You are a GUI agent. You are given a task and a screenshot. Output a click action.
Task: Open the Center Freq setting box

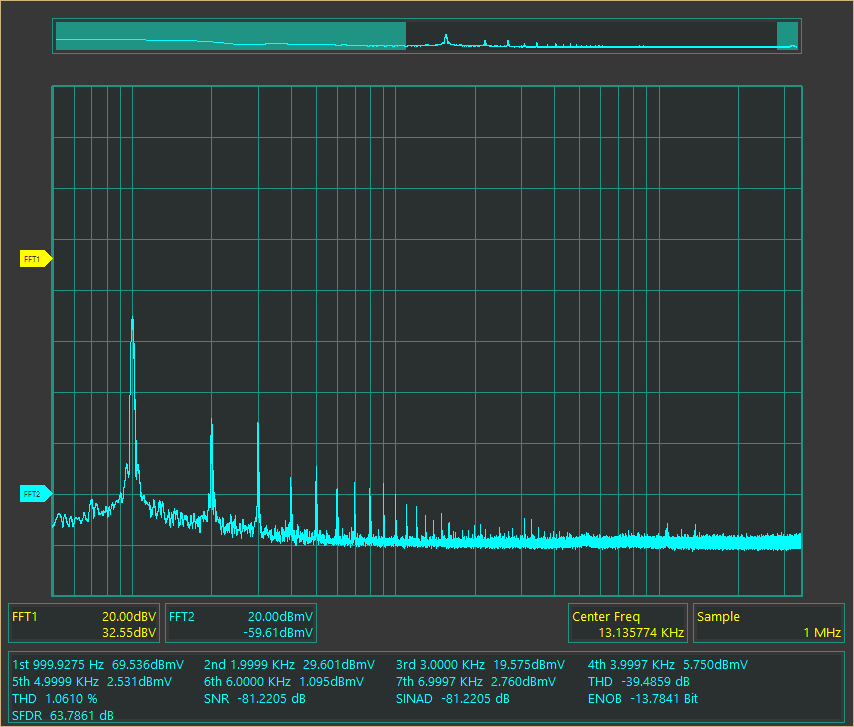627,624
